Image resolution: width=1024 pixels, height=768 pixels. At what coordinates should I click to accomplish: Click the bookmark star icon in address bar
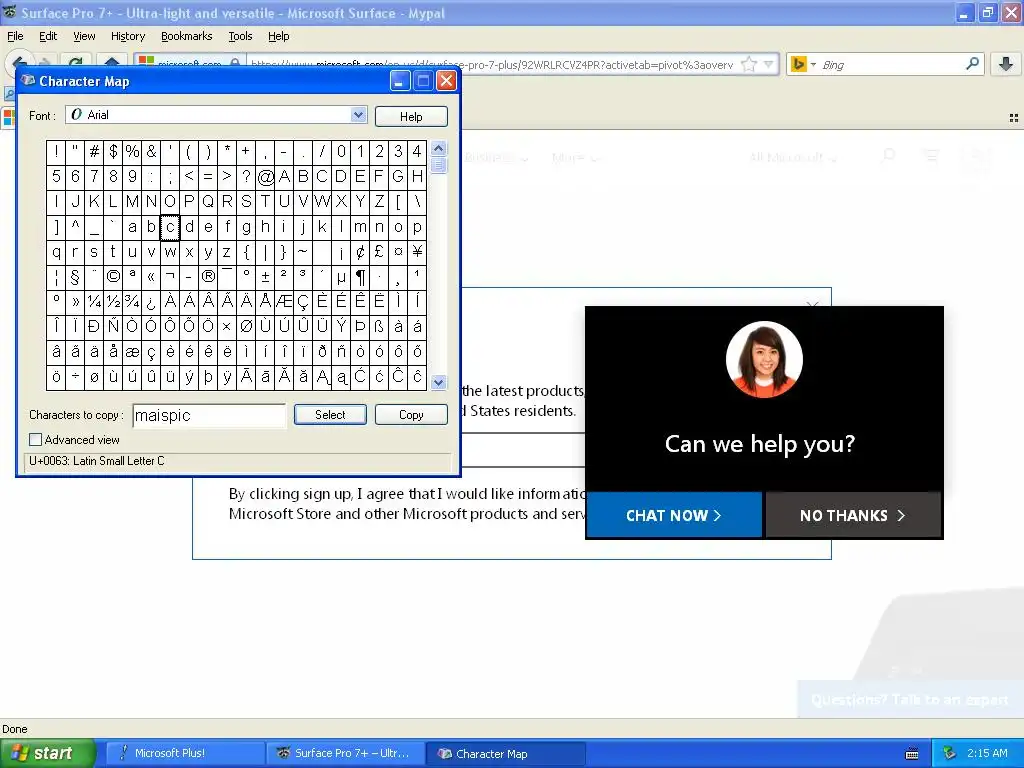coord(749,64)
